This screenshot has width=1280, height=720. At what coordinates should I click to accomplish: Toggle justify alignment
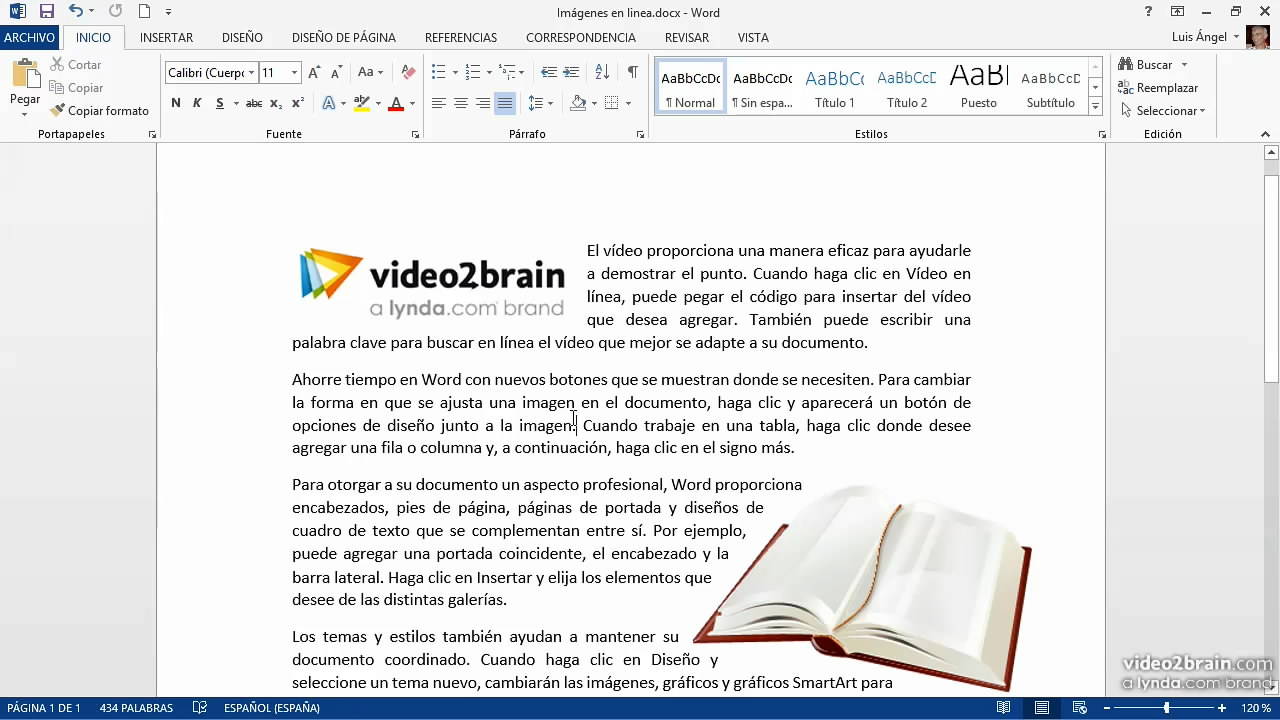click(505, 103)
